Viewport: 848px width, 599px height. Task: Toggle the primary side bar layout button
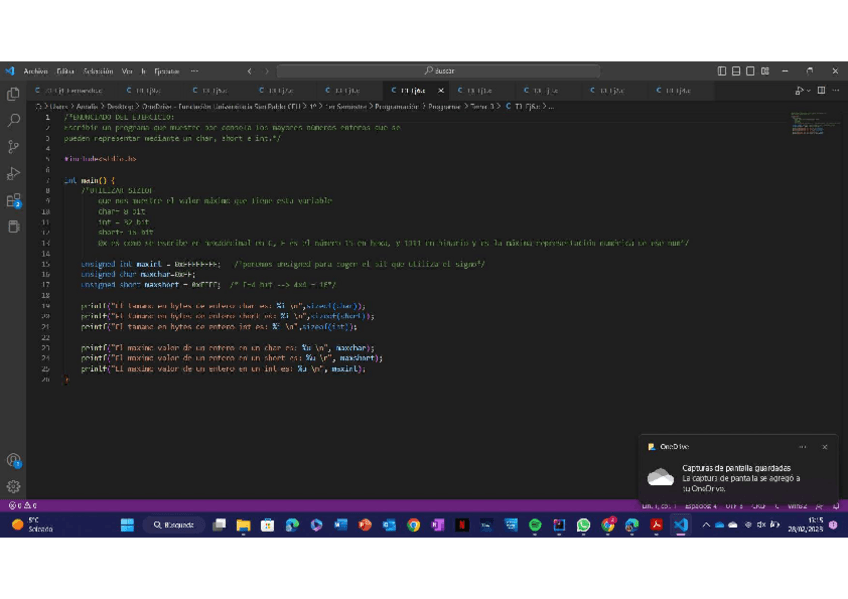point(722,71)
